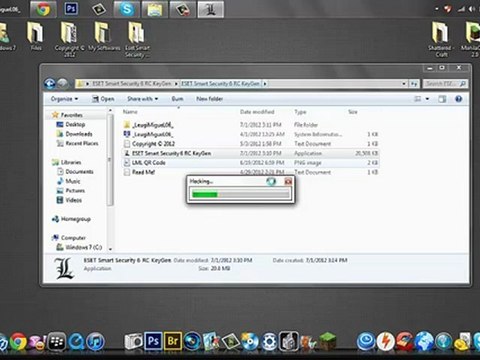Image resolution: width=480 pixels, height=360 pixels.
Task: Expand the address bar history dropdown
Action: point(404,84)
